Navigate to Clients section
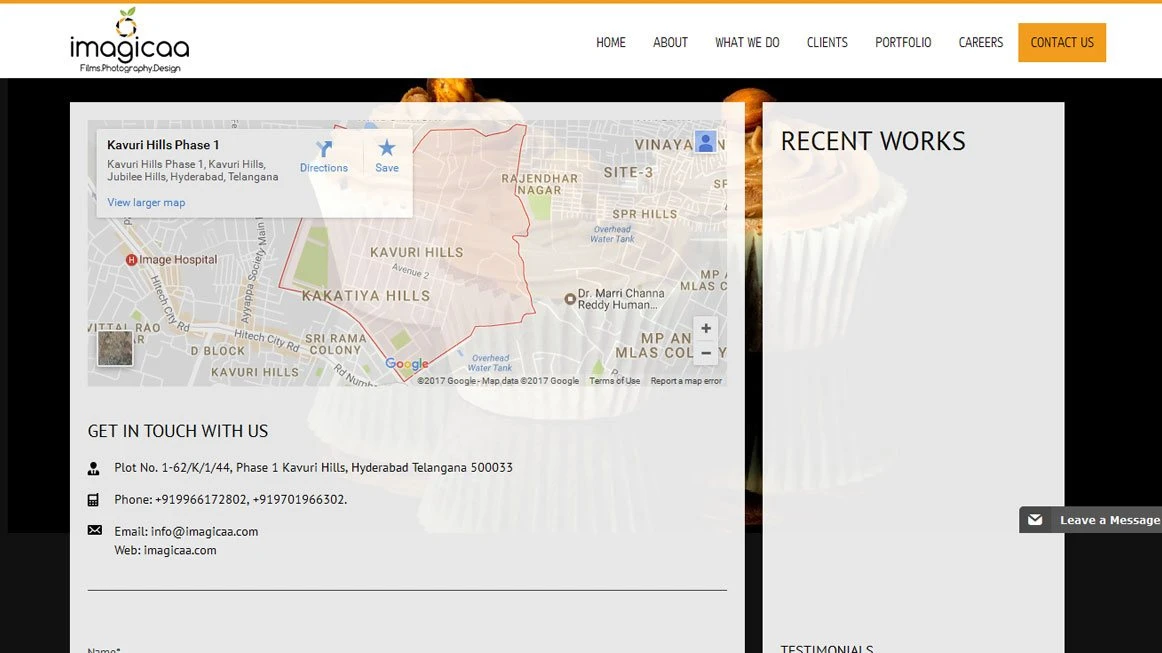1162x653 pixels. coord(827,43)
